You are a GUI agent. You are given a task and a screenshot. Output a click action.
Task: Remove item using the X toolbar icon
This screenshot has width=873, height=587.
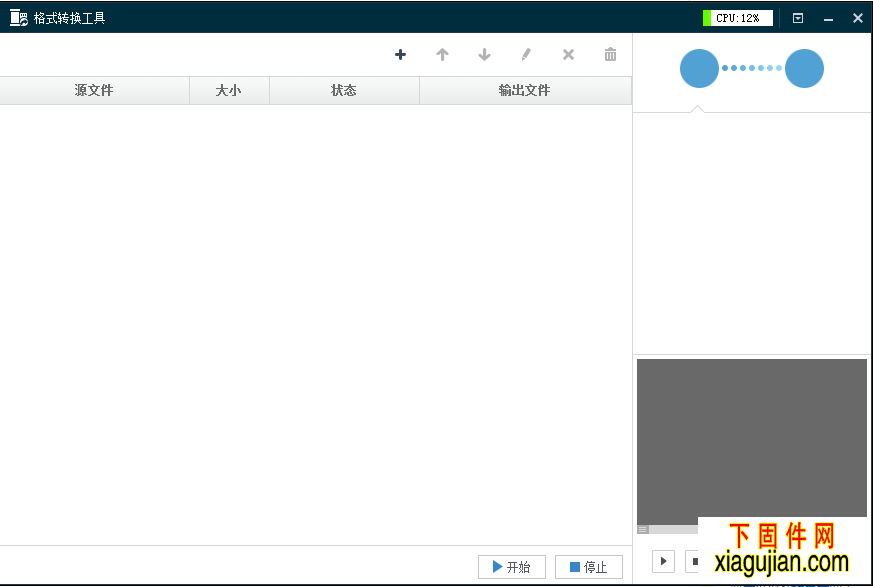coord(568,55)
